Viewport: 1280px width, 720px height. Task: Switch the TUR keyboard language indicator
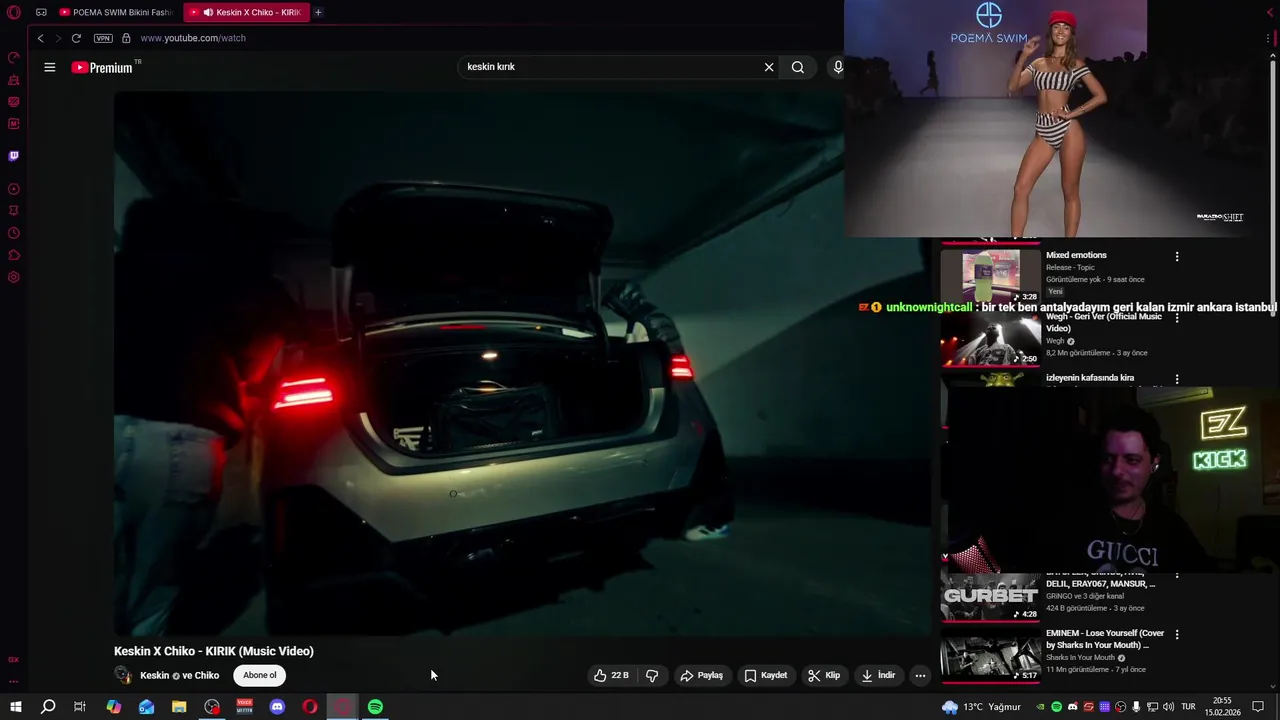[x=1188, y=707]
